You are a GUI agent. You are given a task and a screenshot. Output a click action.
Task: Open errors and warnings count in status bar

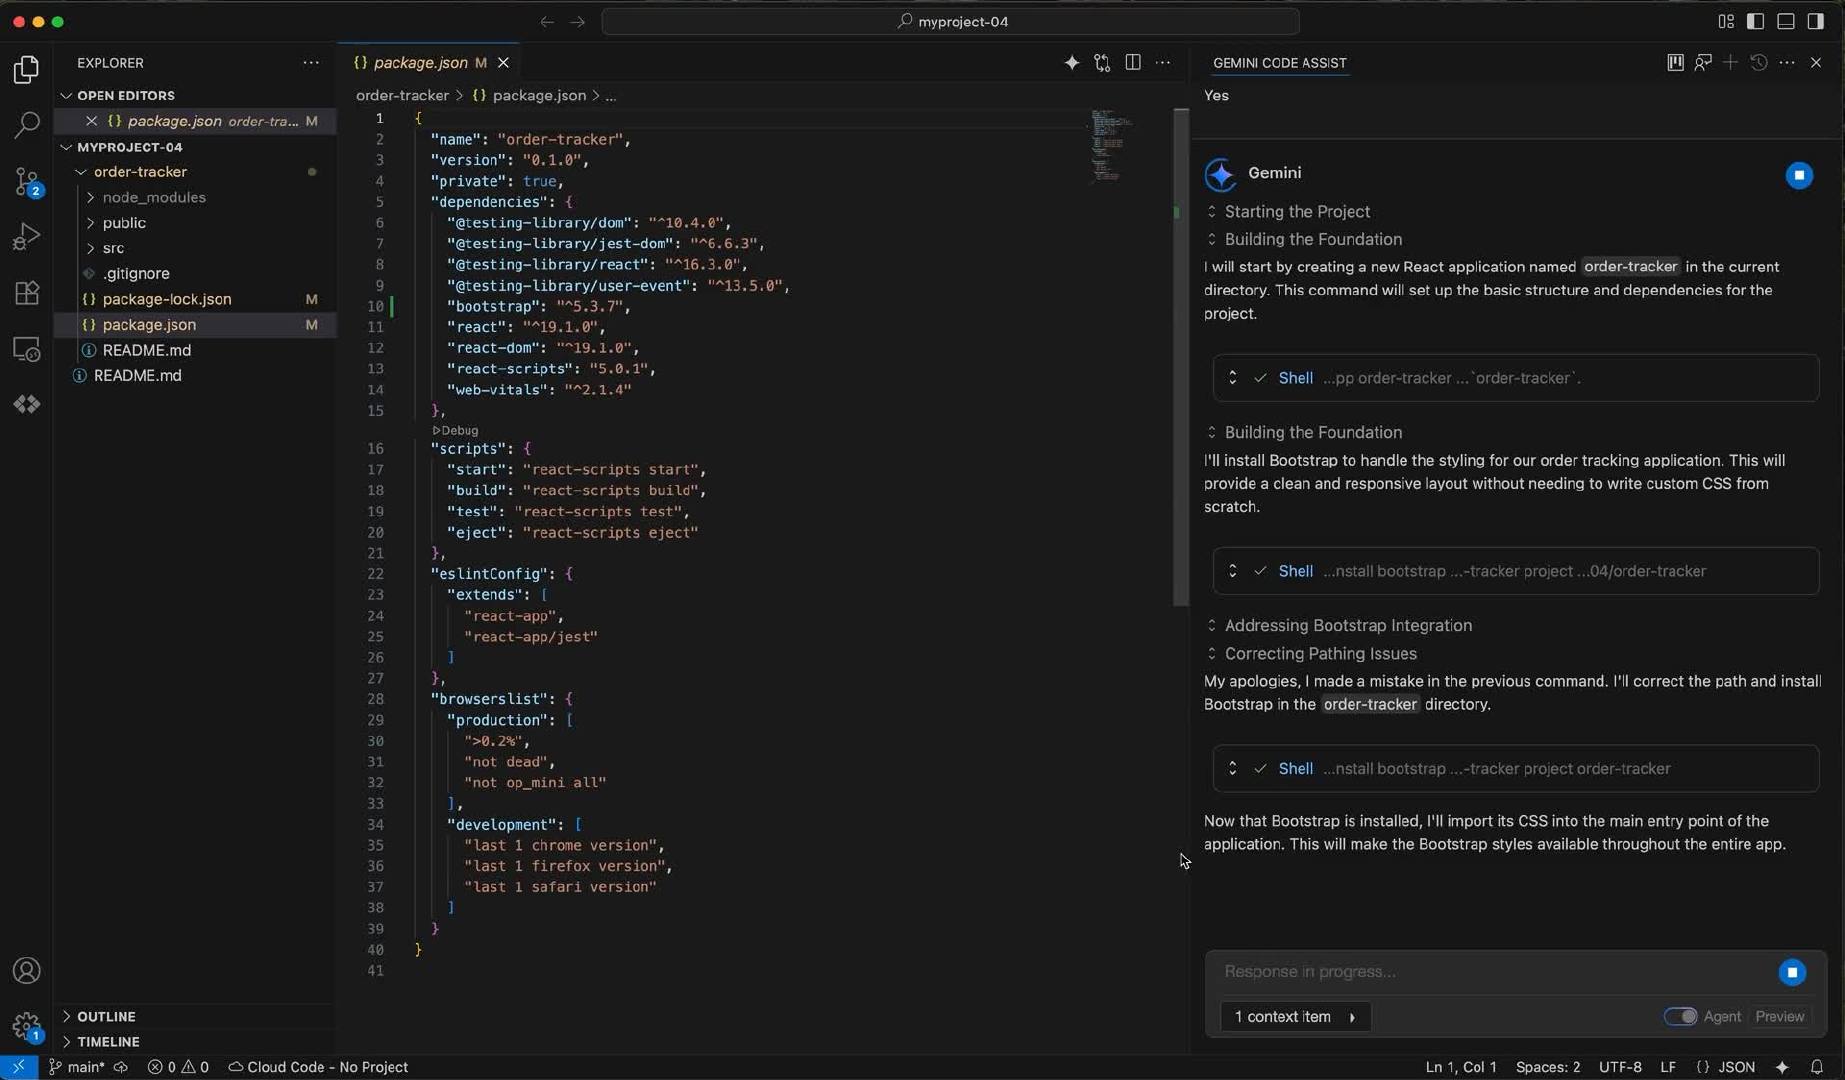tap(178, 1067)
